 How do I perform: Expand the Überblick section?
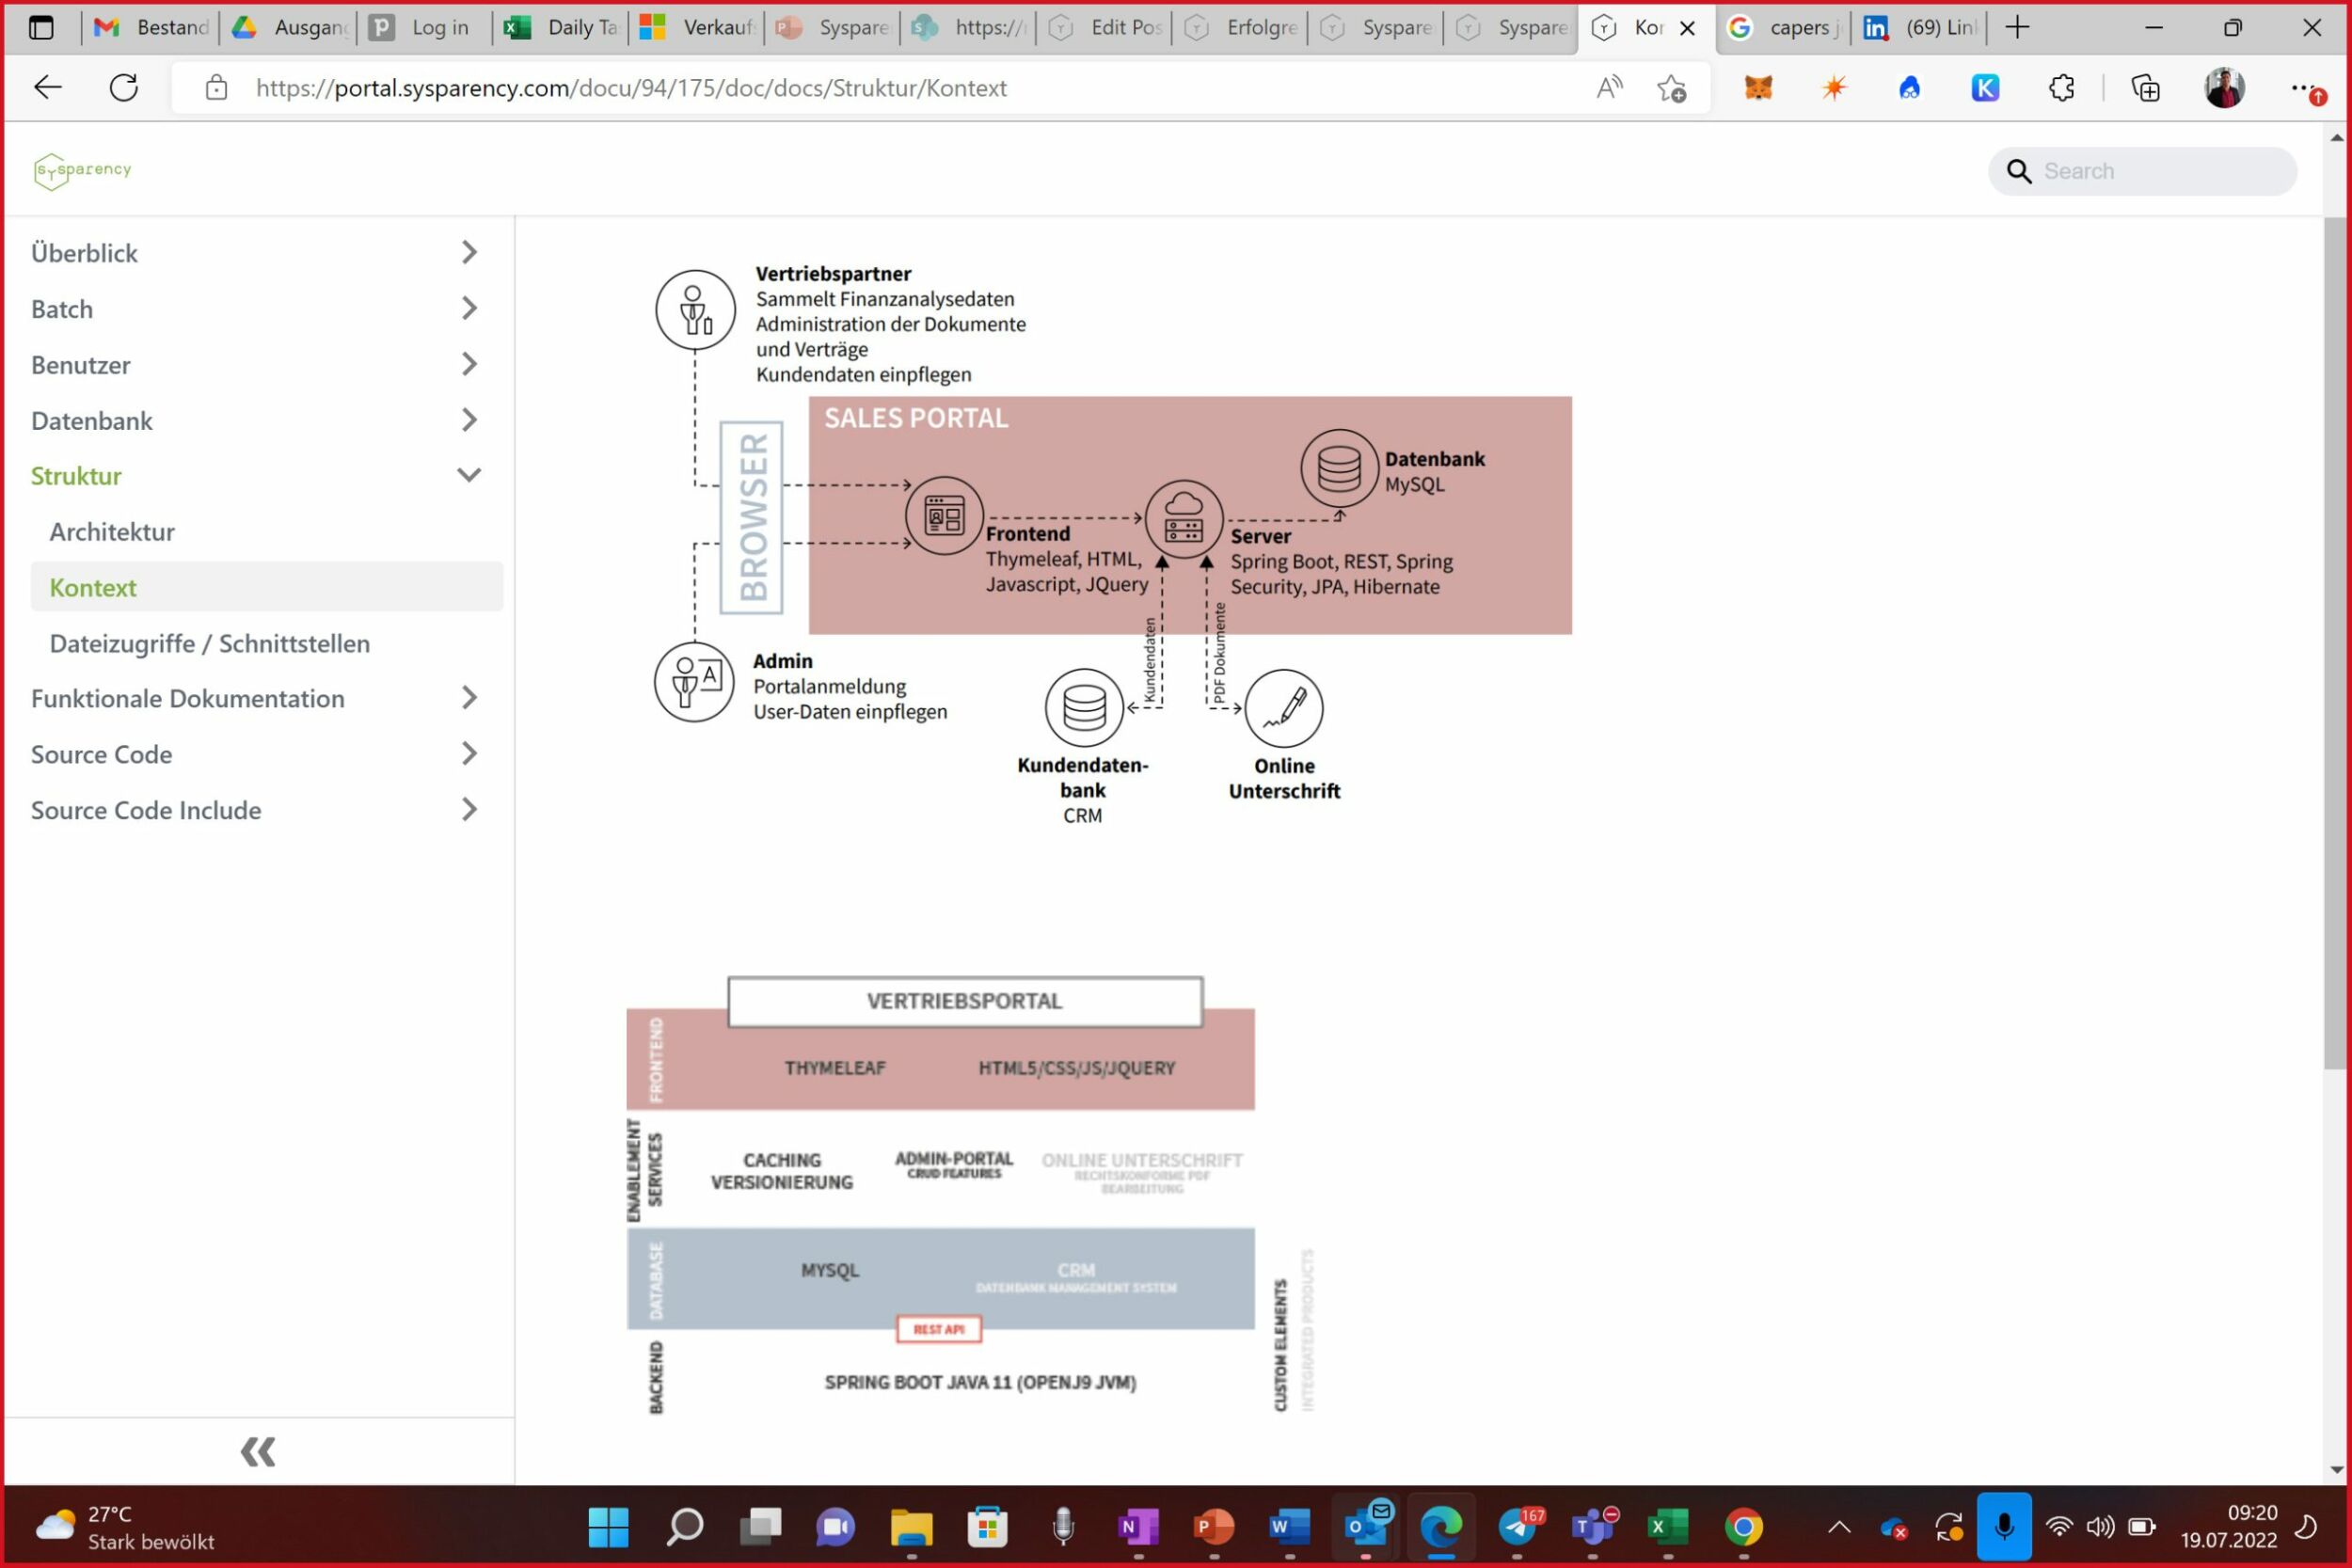(468, 252)
